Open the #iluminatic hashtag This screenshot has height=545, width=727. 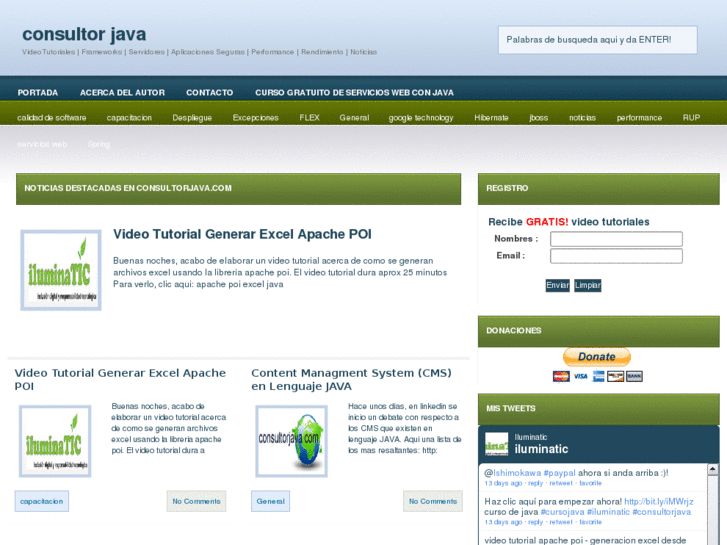click(x=608, y=512)
